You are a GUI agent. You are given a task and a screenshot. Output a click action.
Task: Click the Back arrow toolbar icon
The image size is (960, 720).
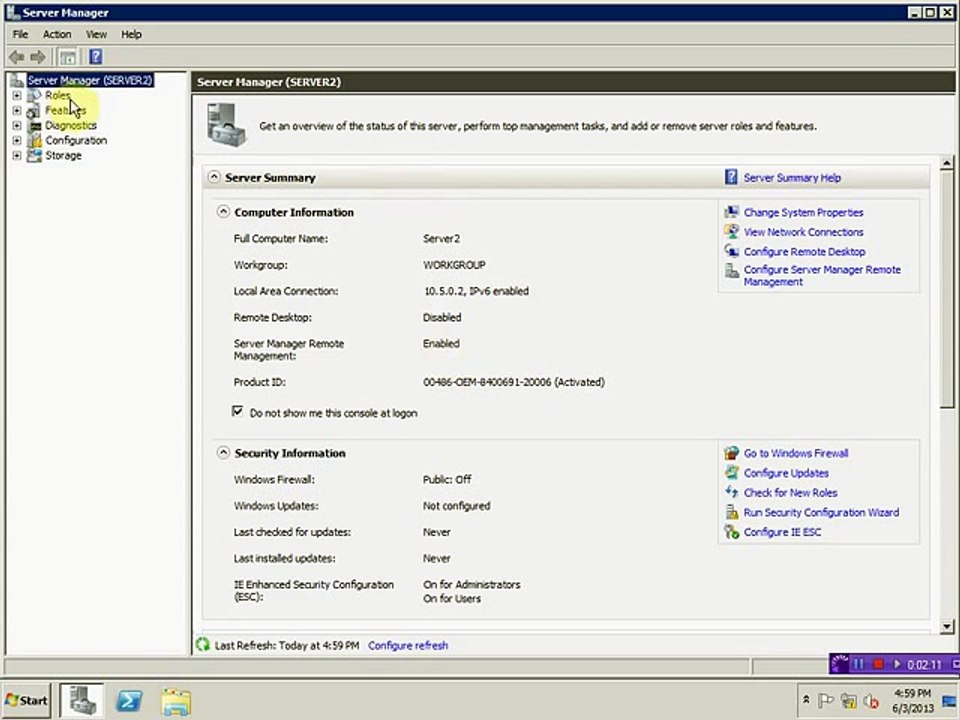(x=17, y=57)
